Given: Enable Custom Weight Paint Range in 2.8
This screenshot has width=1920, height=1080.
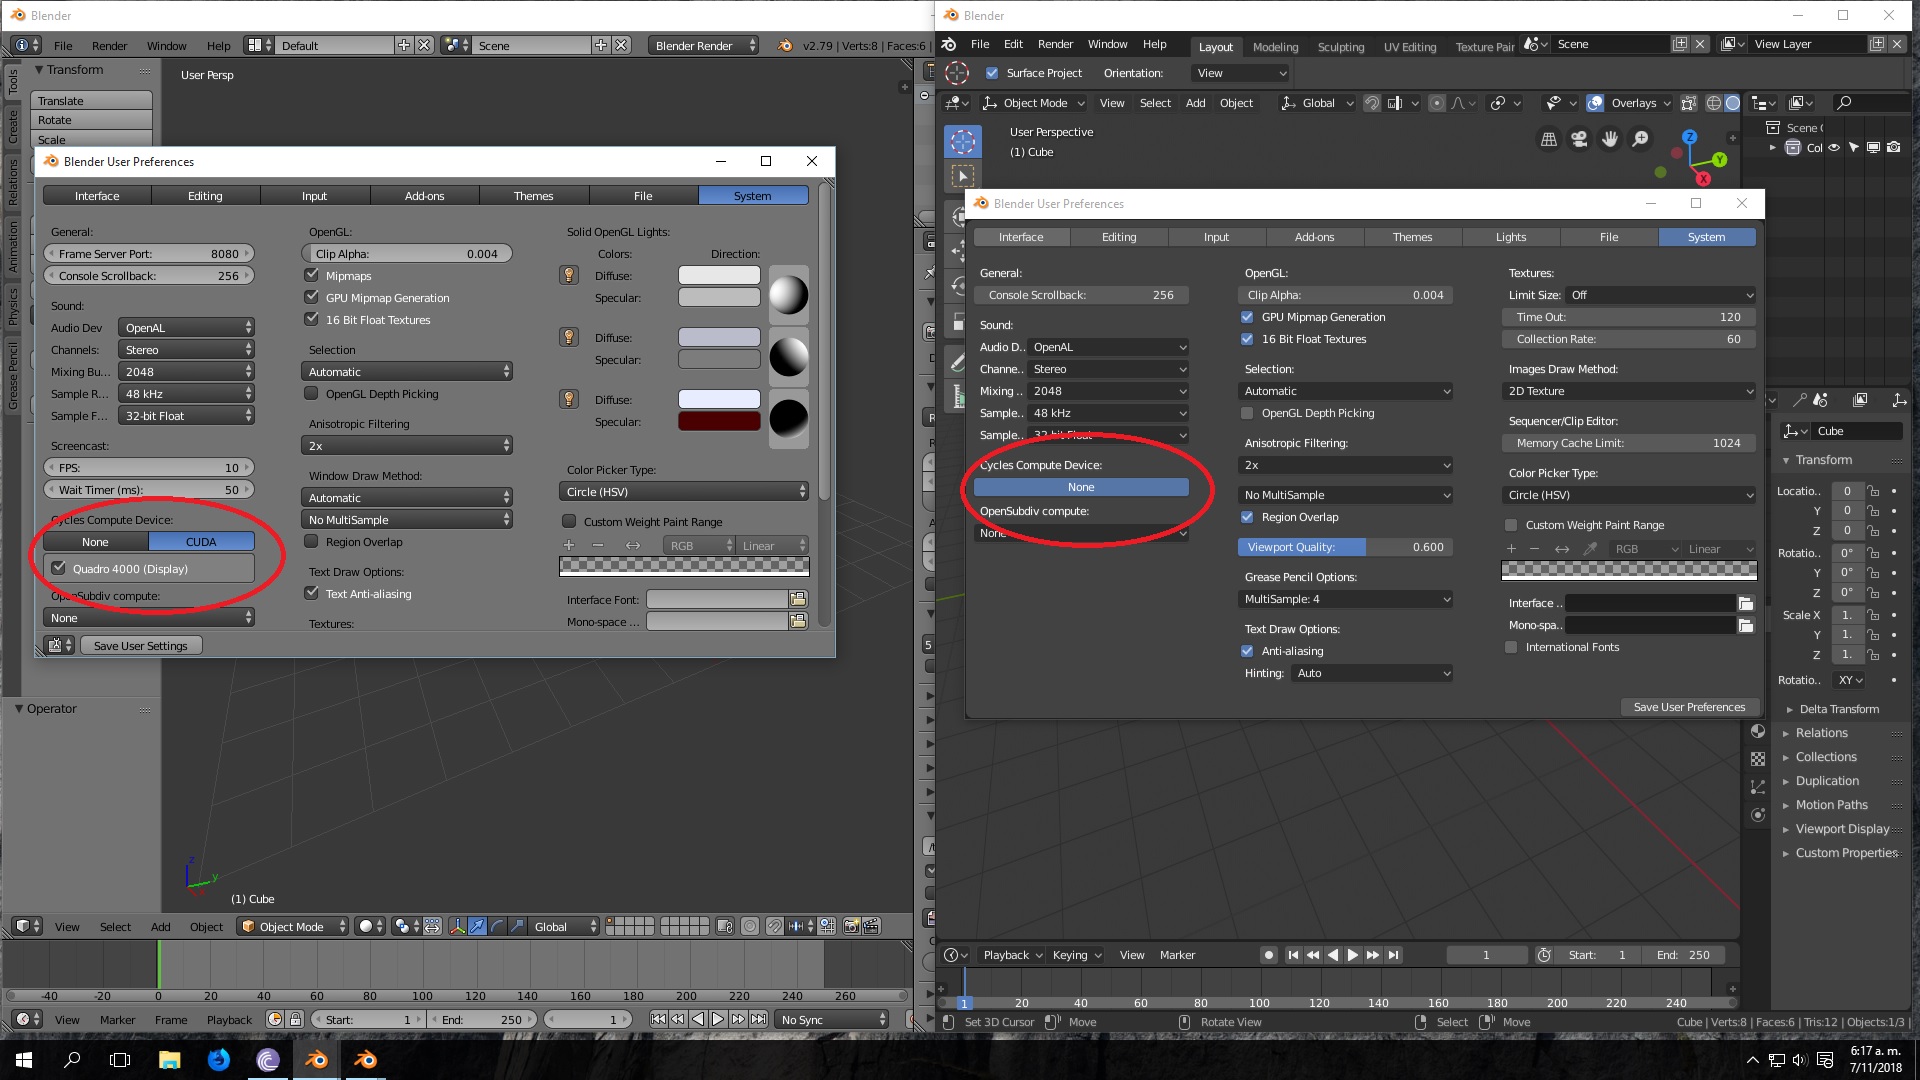Looking at the screenshot, I should (1511, 525).
